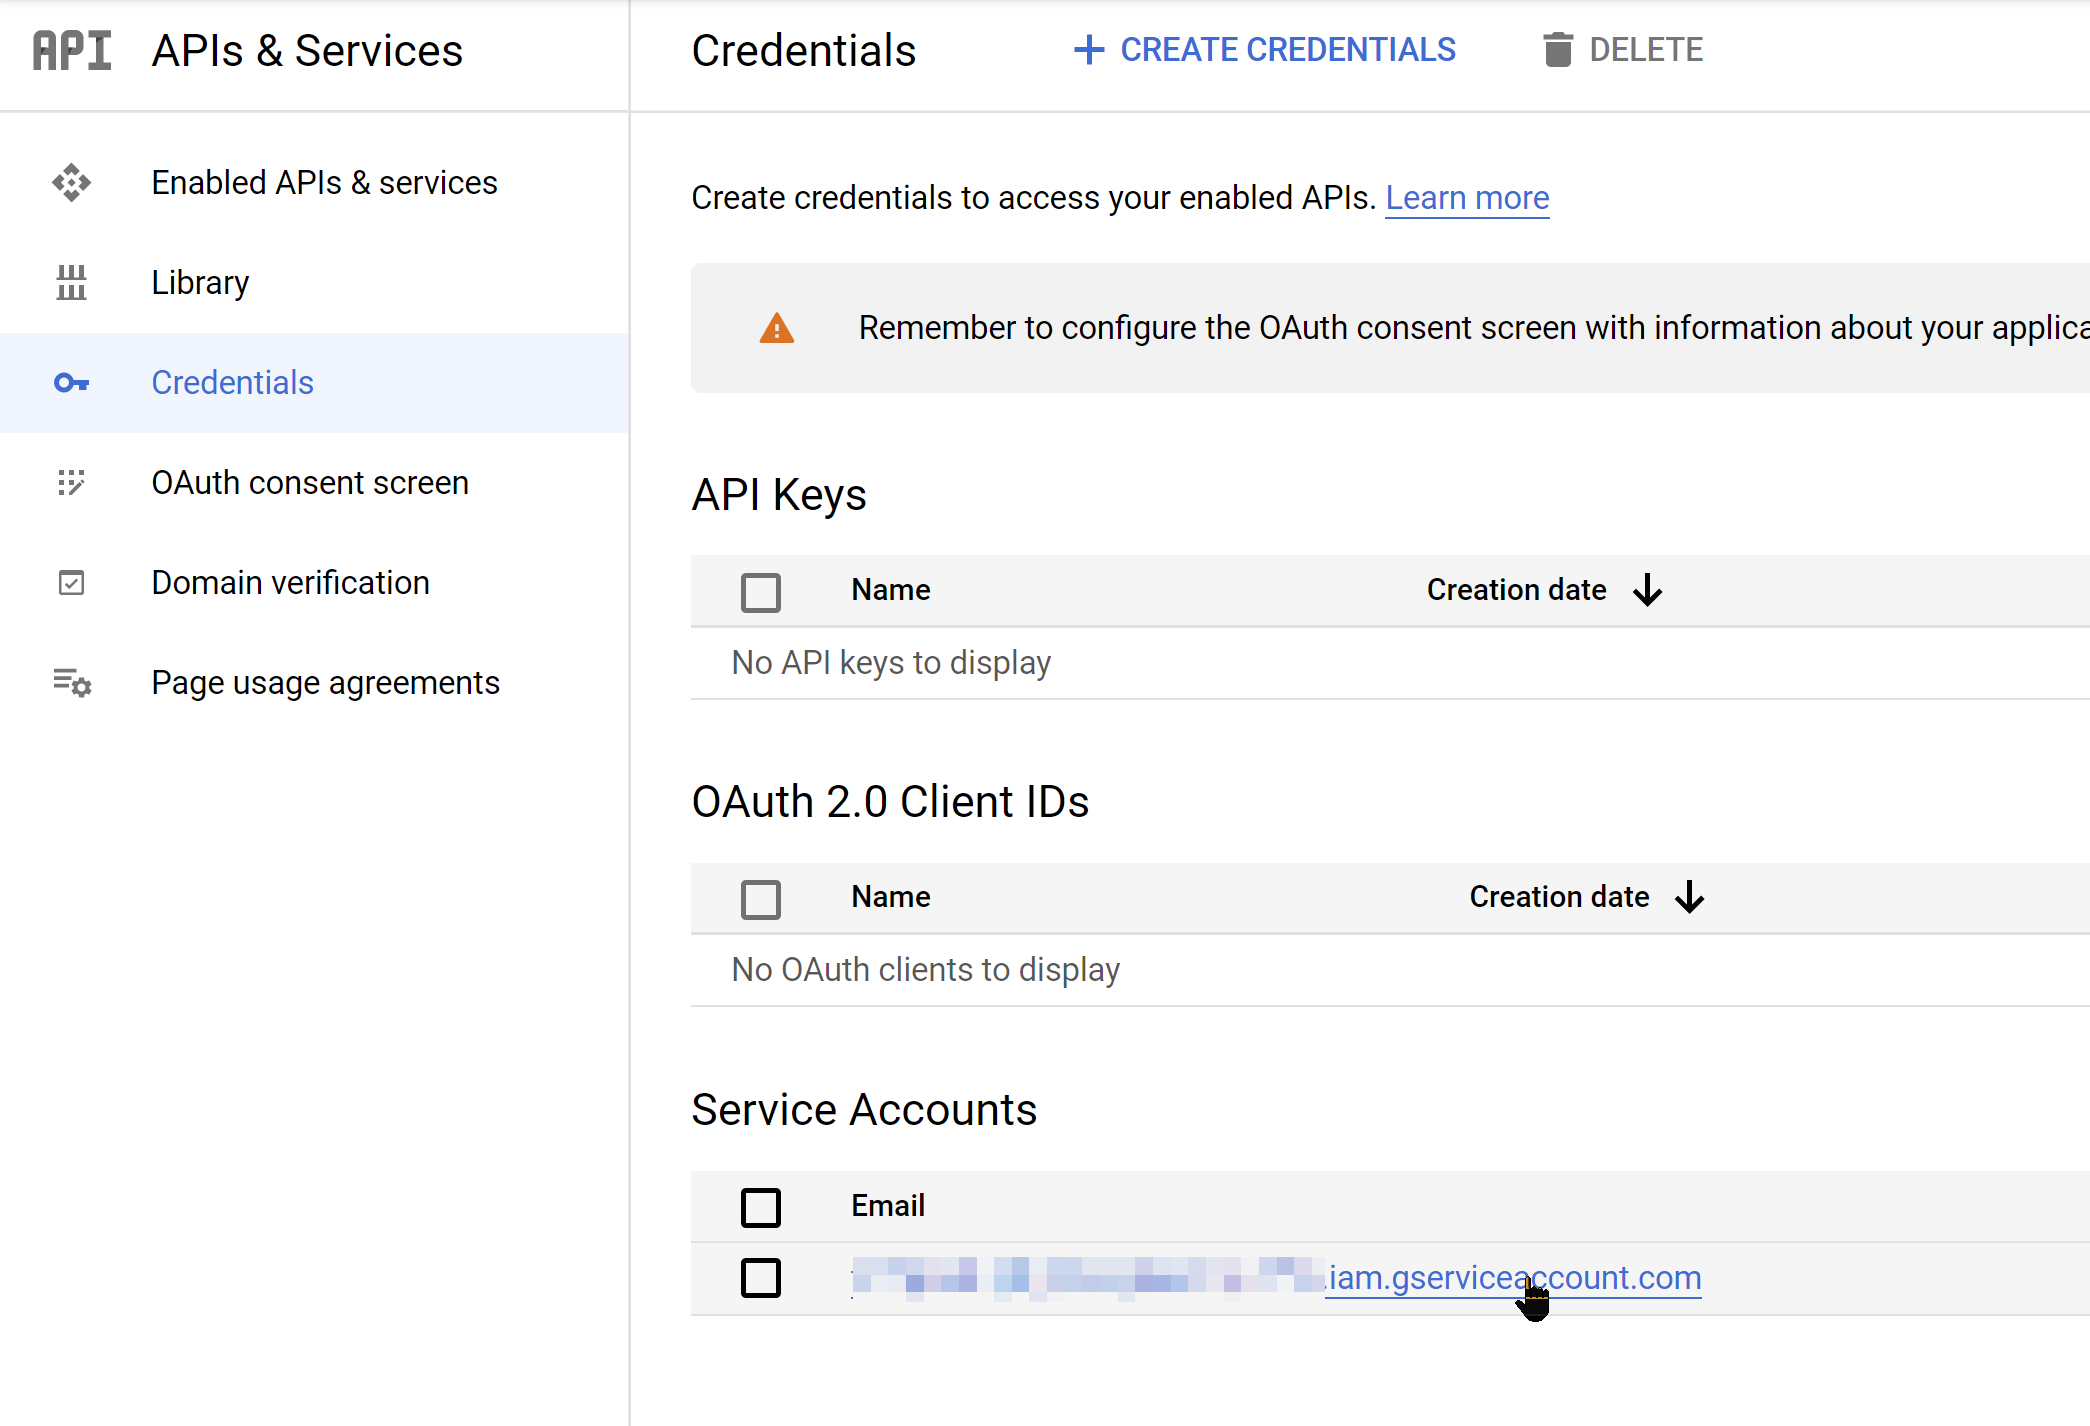2090x1426 pixels.
Task: Check the select-all box for API Keys
Action: (761, 592)
